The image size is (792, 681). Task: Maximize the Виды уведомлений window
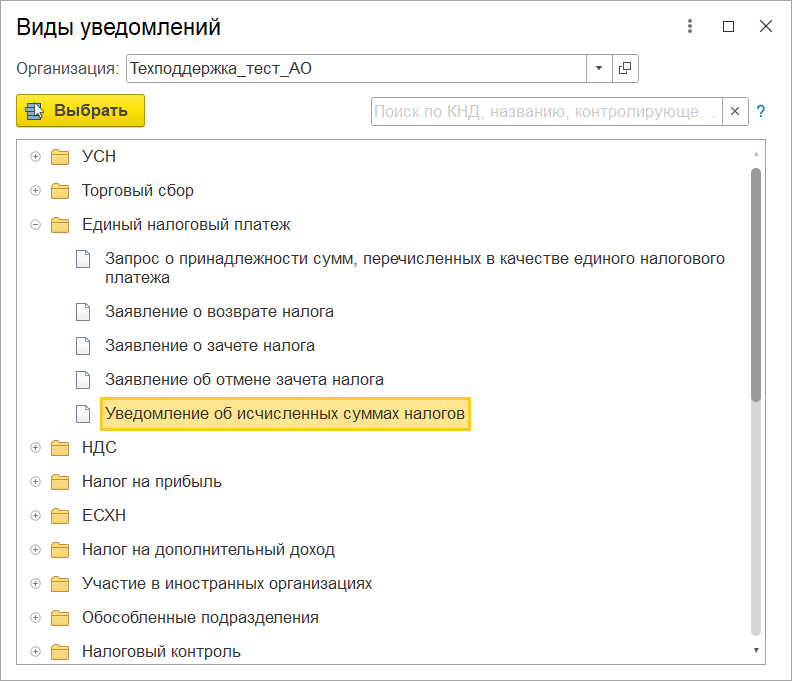point(728,26)
